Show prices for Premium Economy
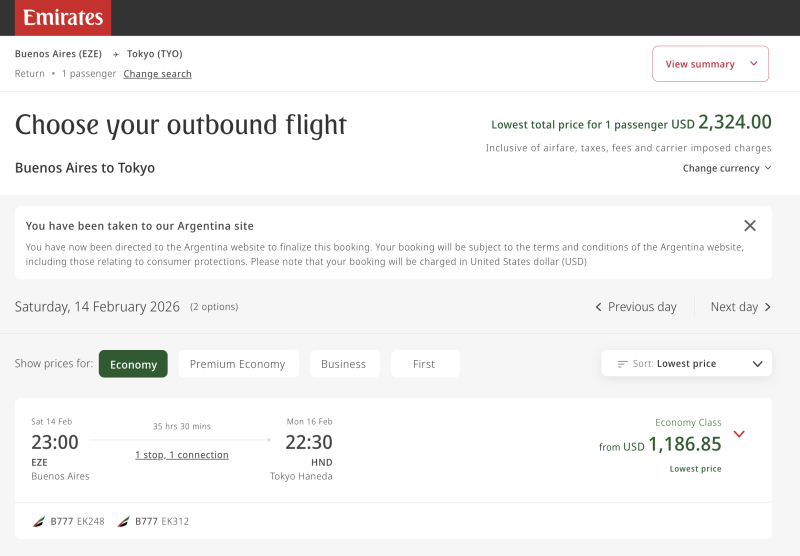Image resolution: width=800 pixels, height=556 pixels. 237,364
